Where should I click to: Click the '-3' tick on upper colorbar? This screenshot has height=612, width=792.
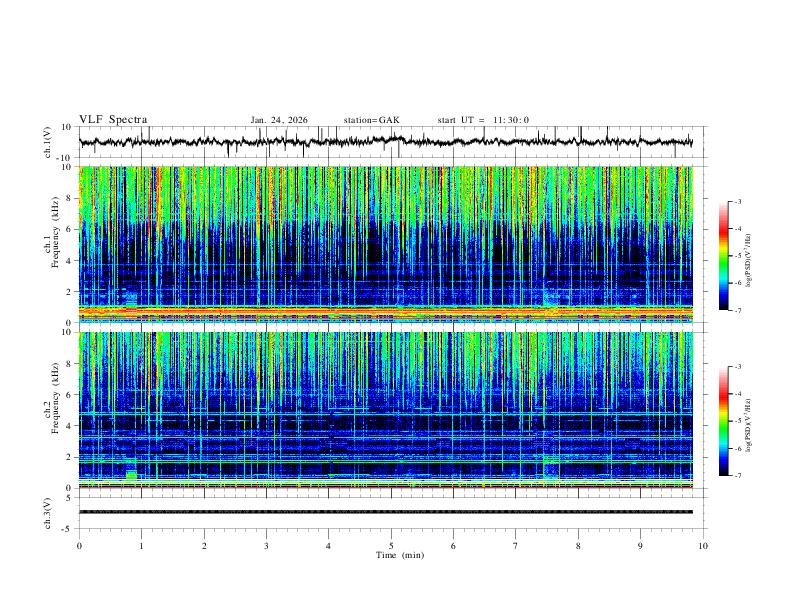[x=738, y=202]
